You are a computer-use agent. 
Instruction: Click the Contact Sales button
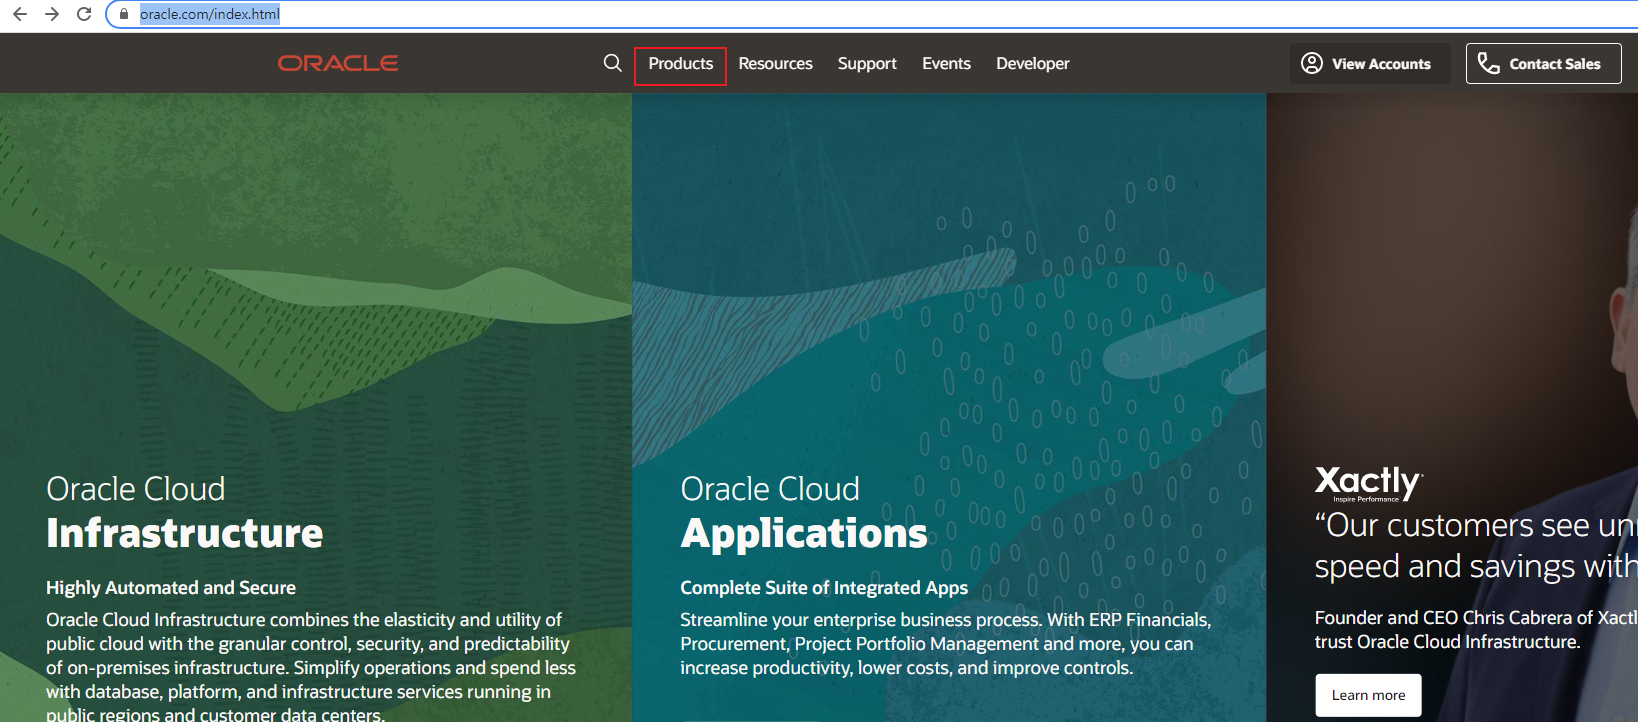tap(1543, 63)
